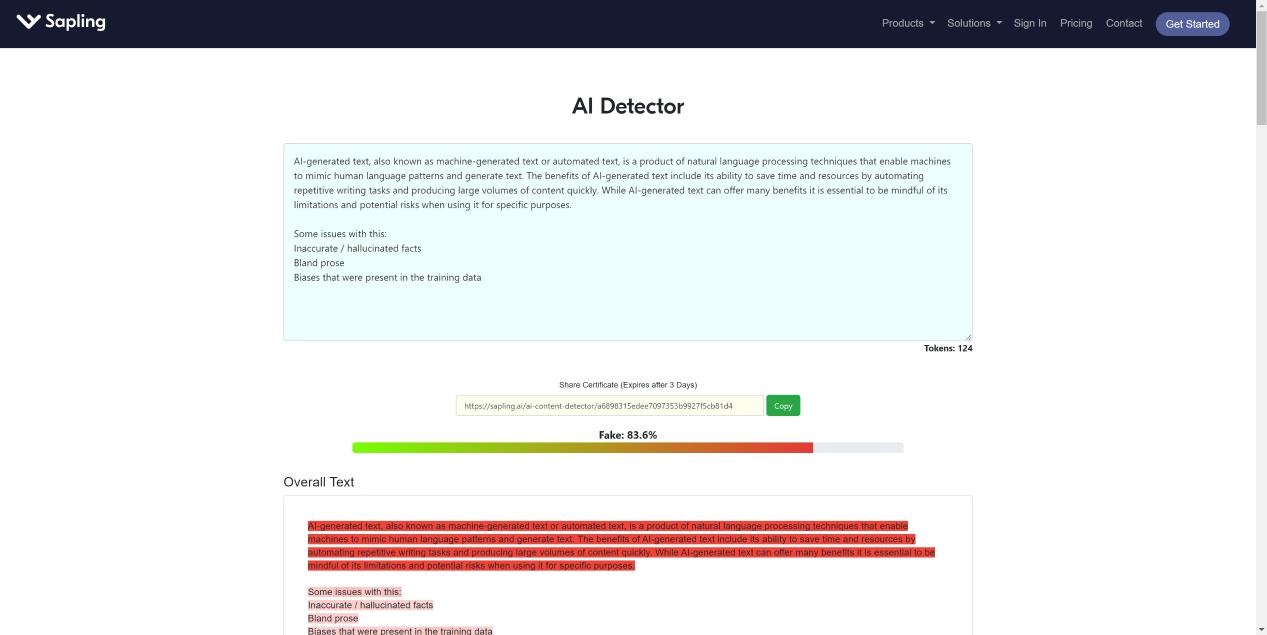Viewport: 1267px width, 635px height.
Task: Click the Fake 83.6% progress bar
Action: [627, 448]
